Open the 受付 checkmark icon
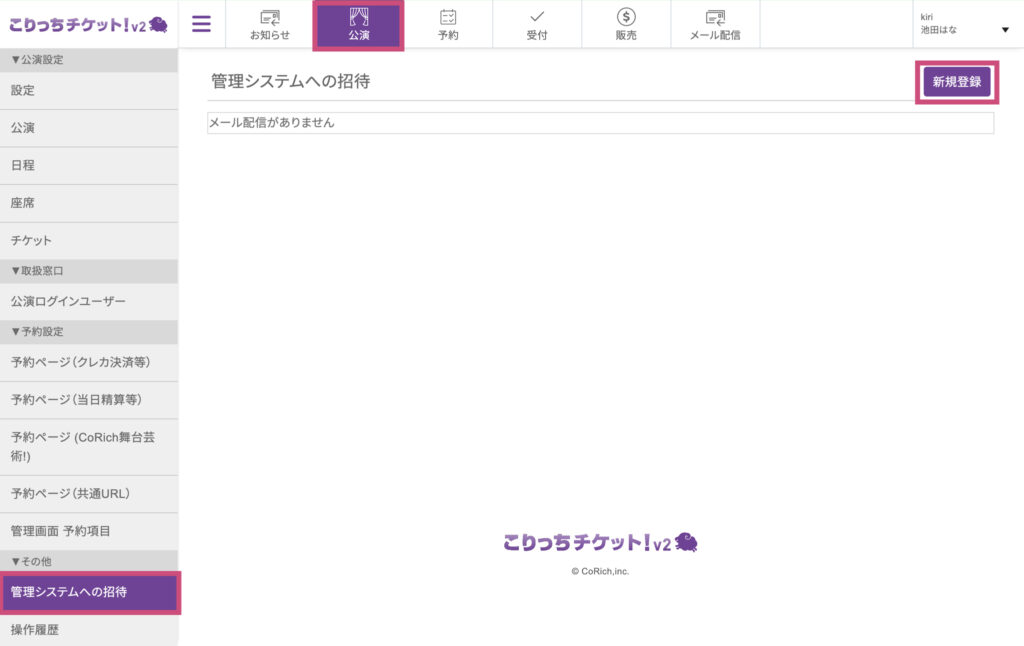 click(x=537, y=24)
